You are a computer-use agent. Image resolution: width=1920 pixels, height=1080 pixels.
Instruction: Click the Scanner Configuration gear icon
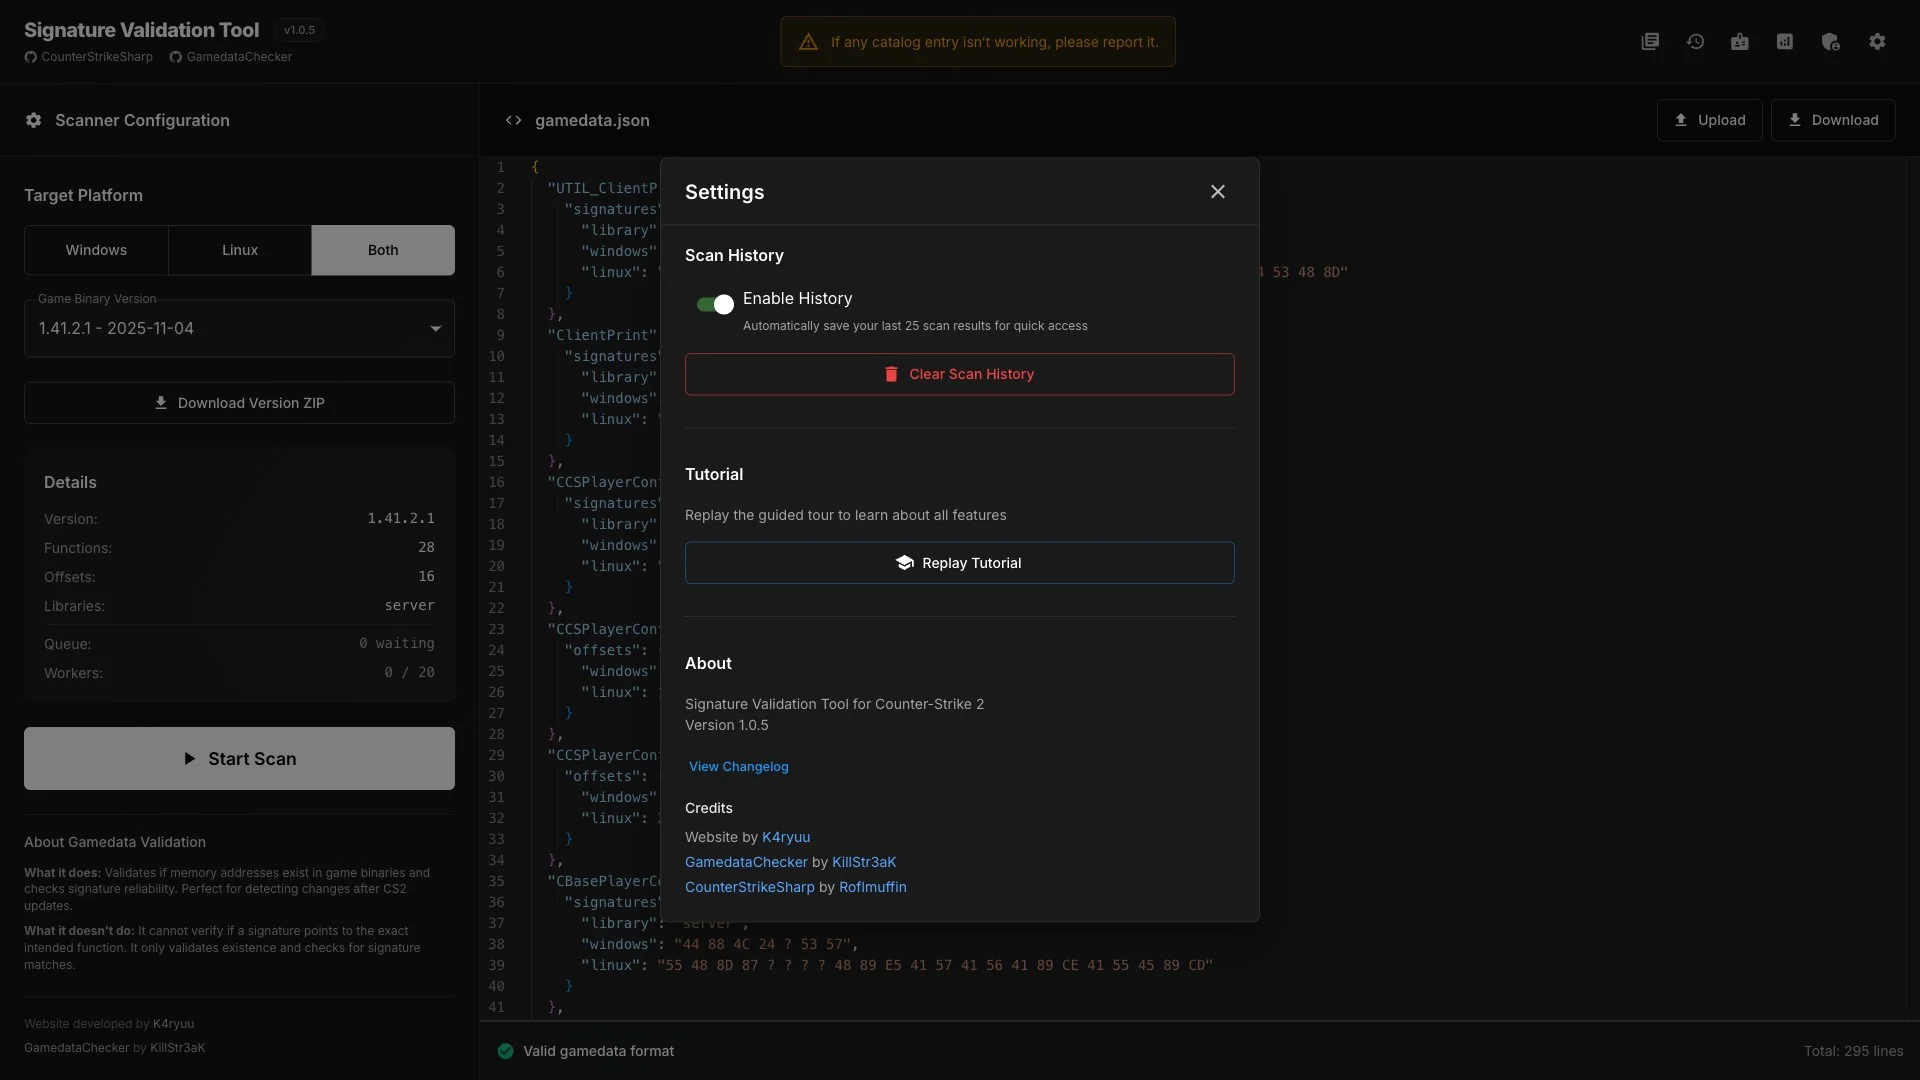[34, 120]
